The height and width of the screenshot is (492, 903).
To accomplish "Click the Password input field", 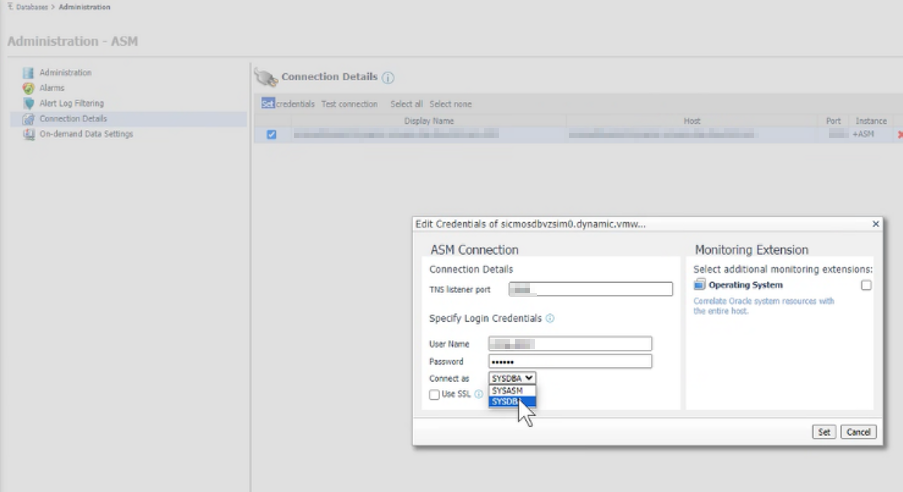I will click(x=570, y=362).
